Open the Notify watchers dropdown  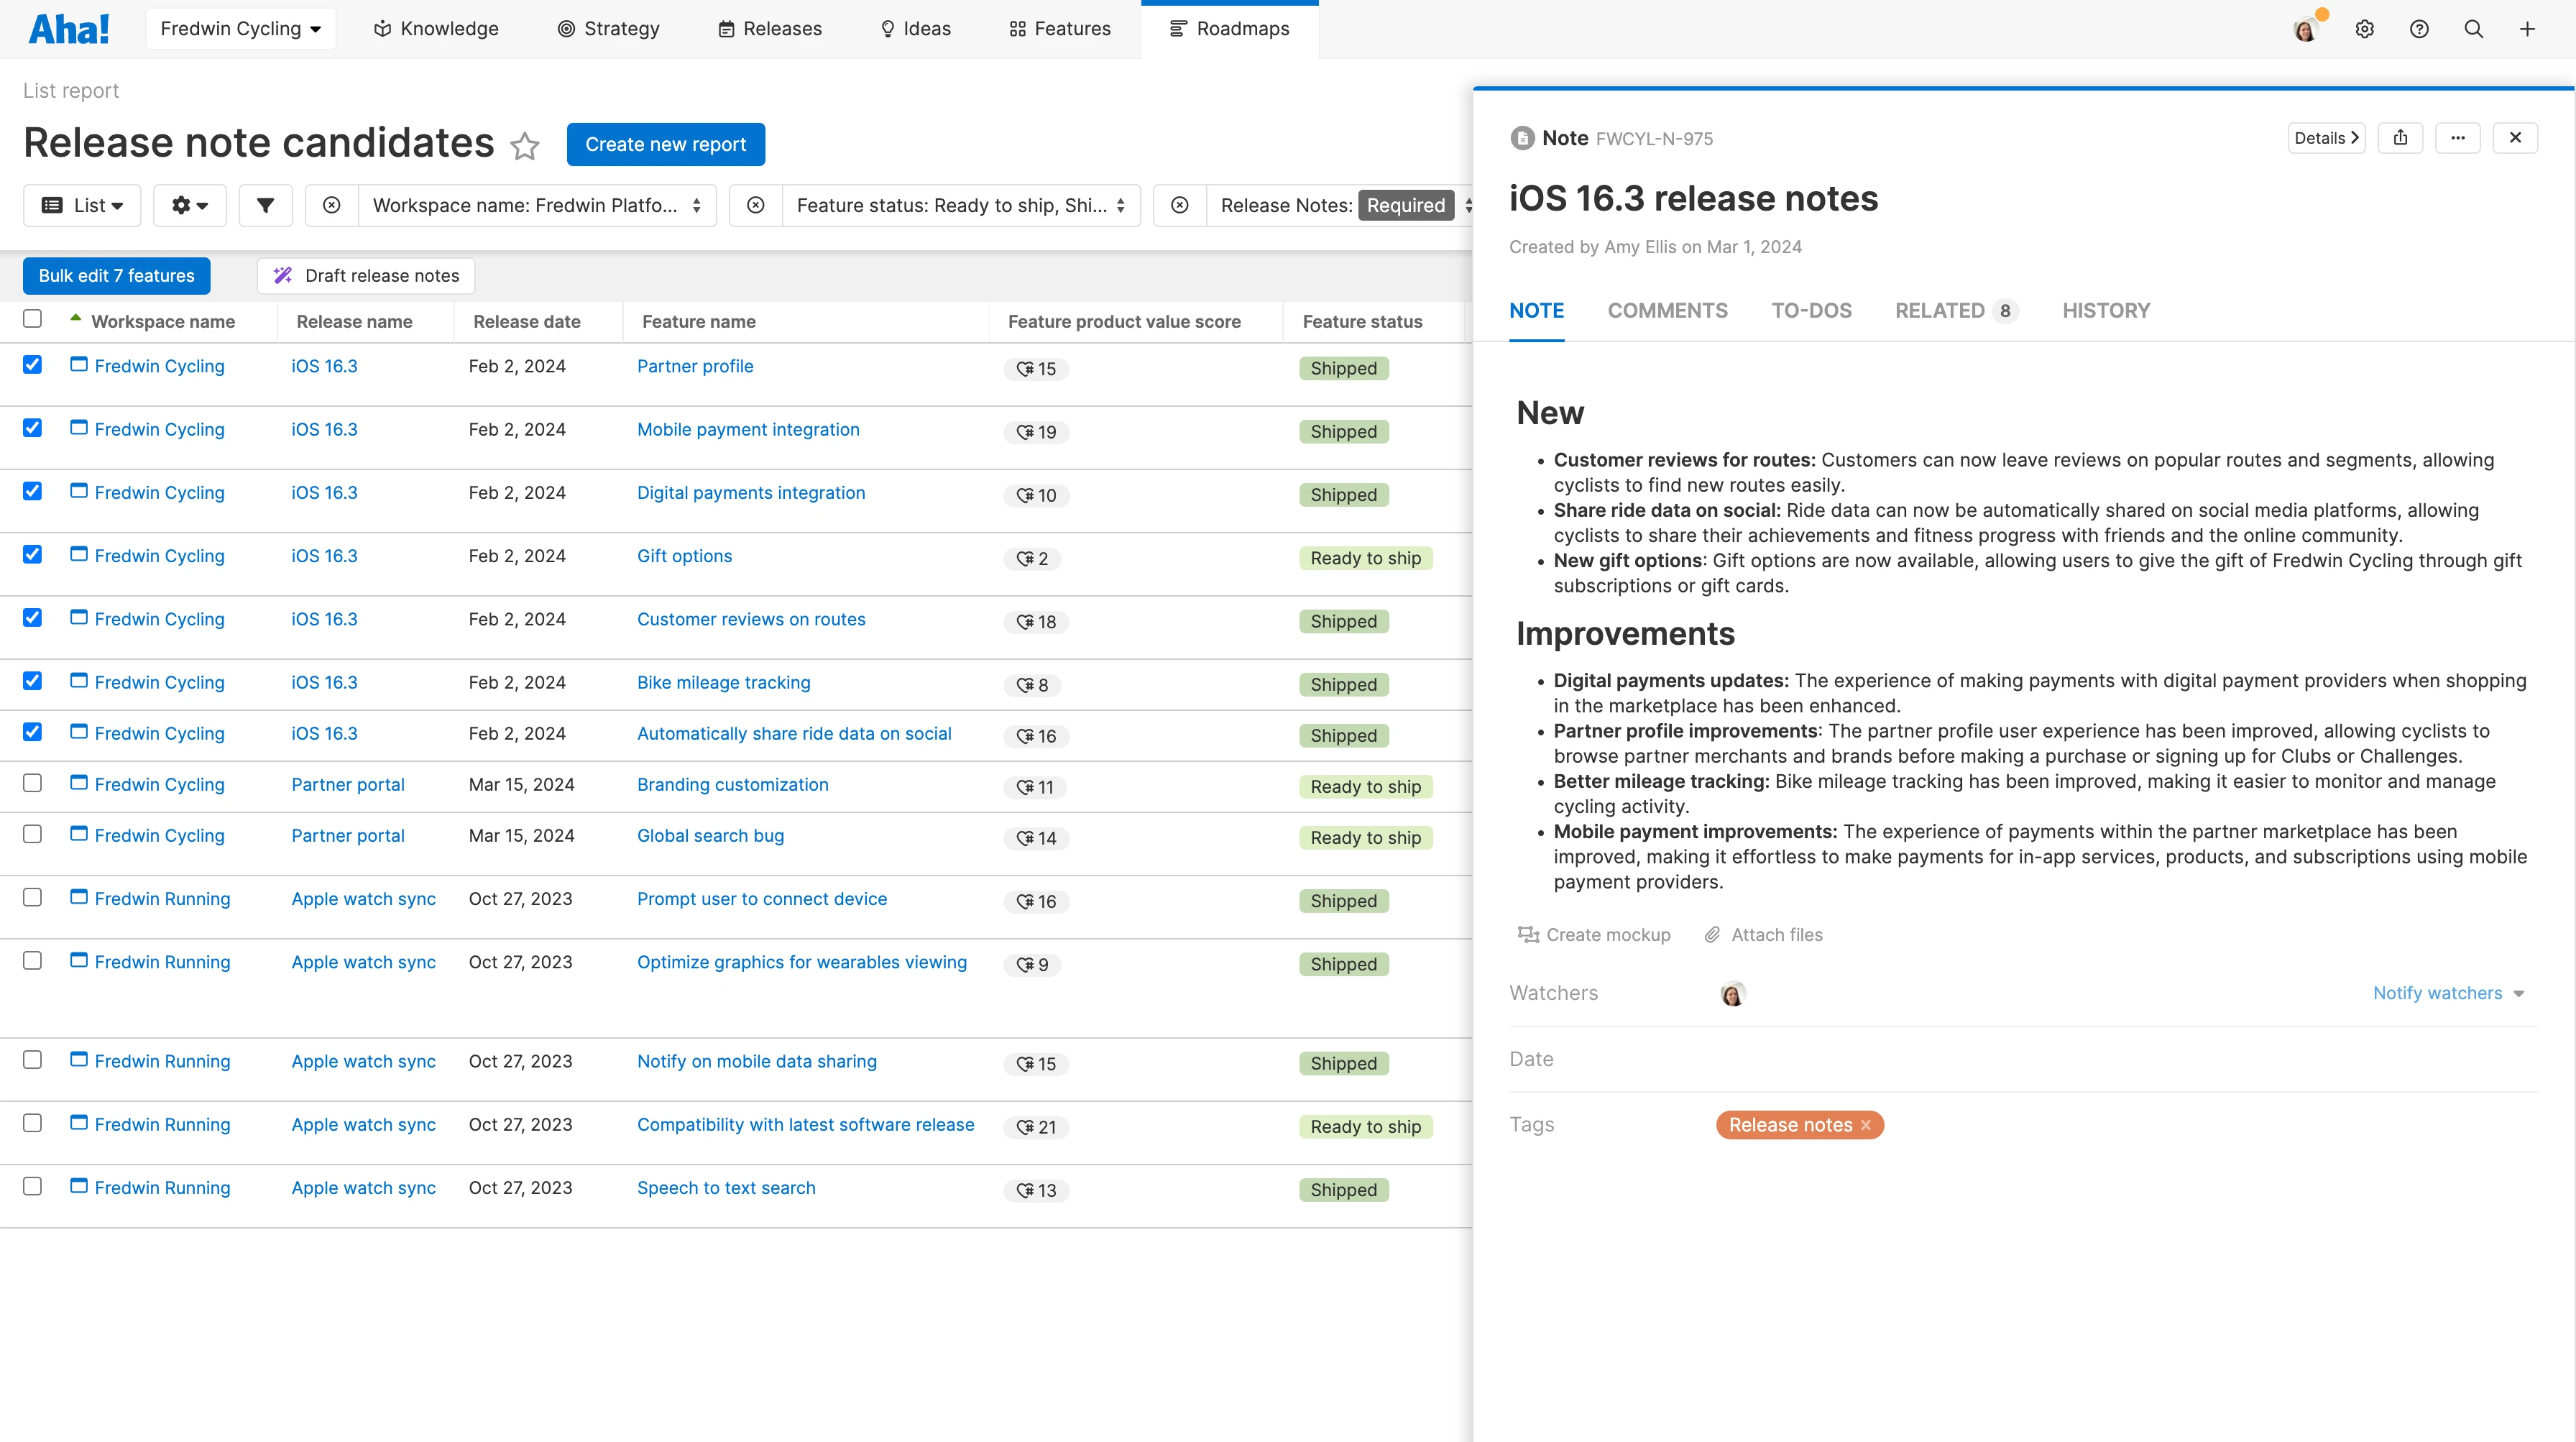click(2448, 993)
